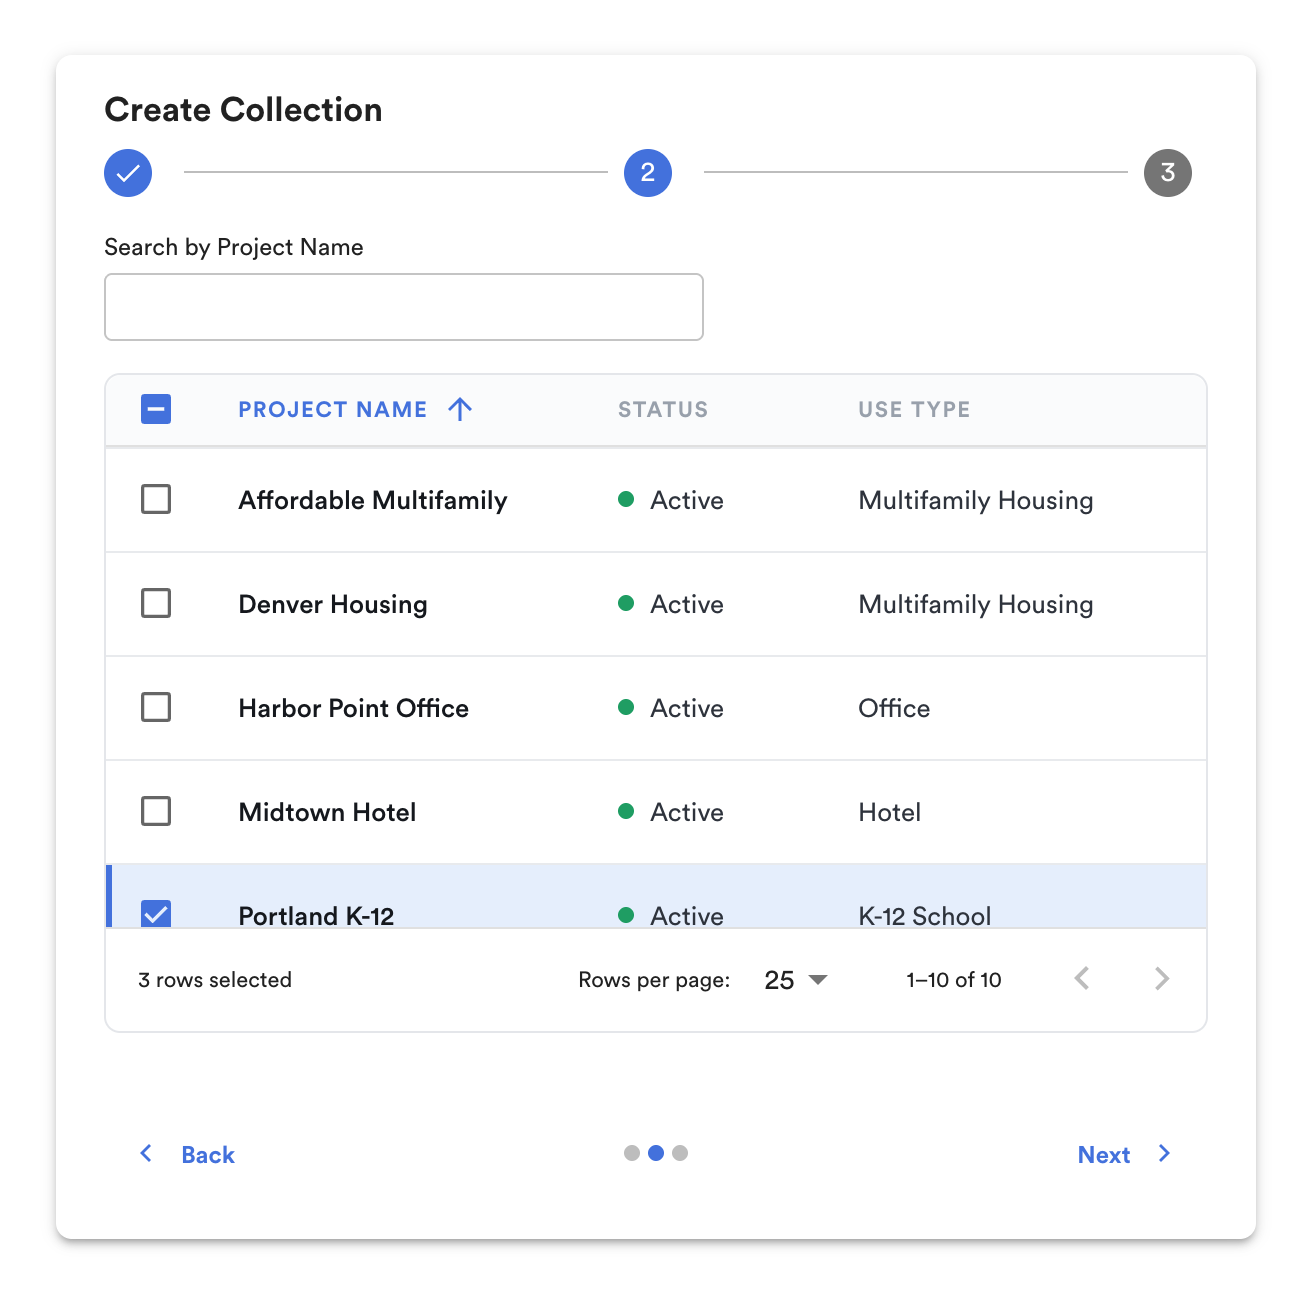Click the ascending sort arrow icon
Screen dimensions: 1312x1294
click(x=460, y=409)
